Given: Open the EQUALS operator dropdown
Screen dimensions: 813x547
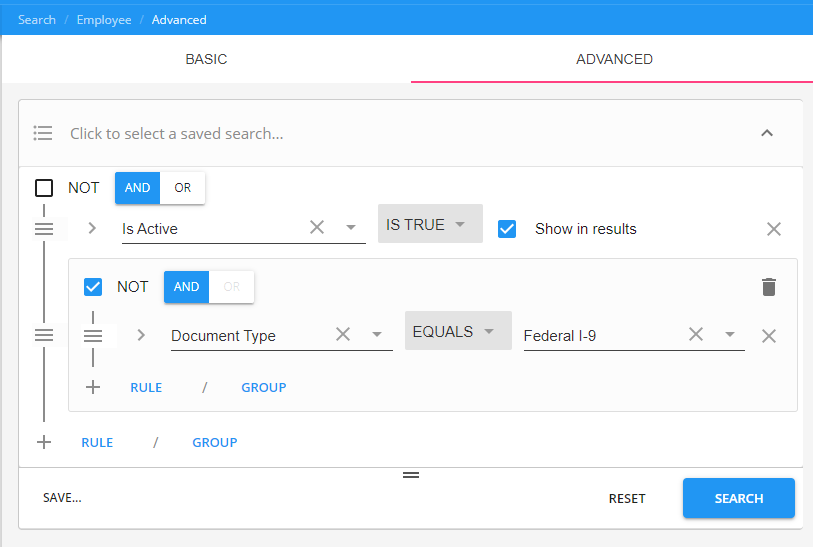Looking at the screenshot, I should point(457,331).
